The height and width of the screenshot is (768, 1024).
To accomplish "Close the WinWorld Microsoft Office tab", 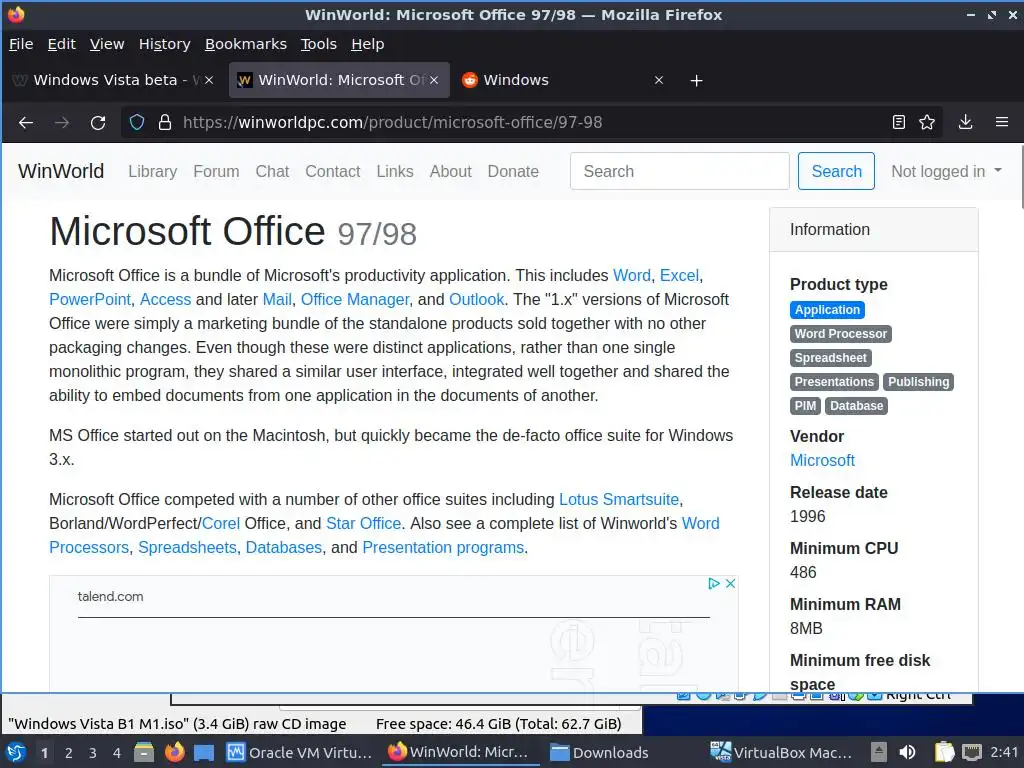I will [434, 80].
